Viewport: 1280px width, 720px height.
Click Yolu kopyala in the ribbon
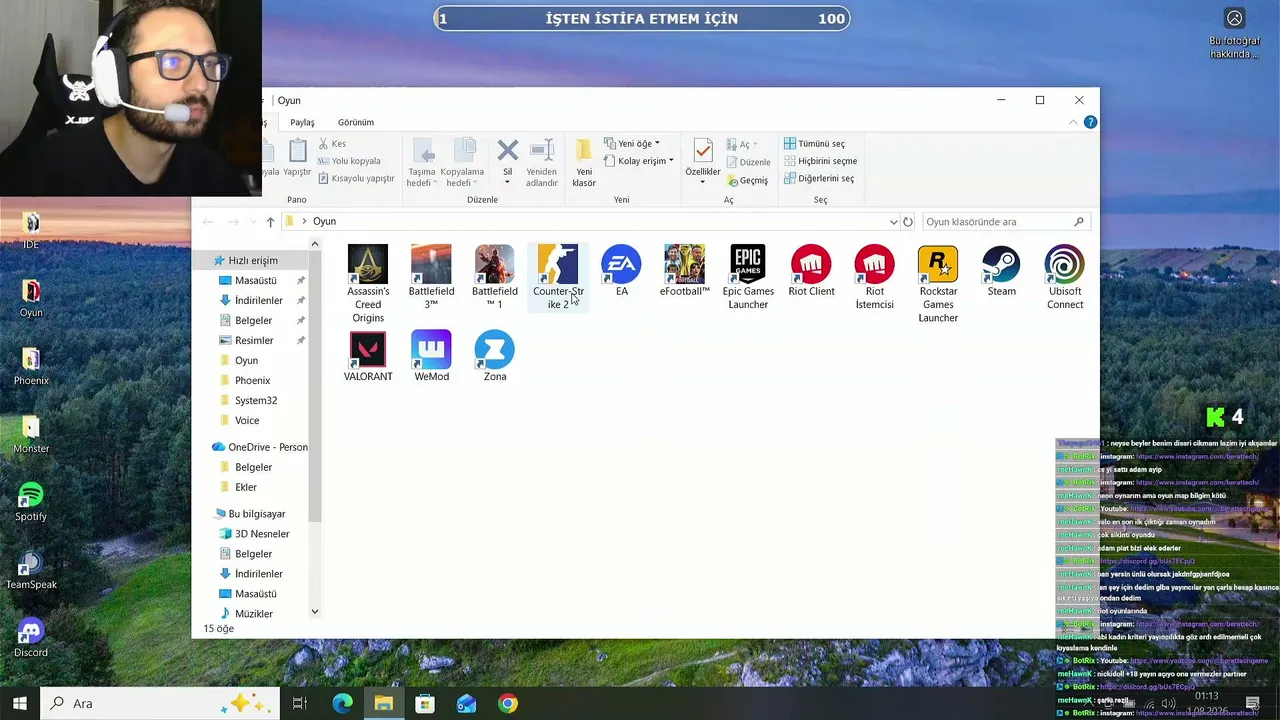(x=349, y=161)
